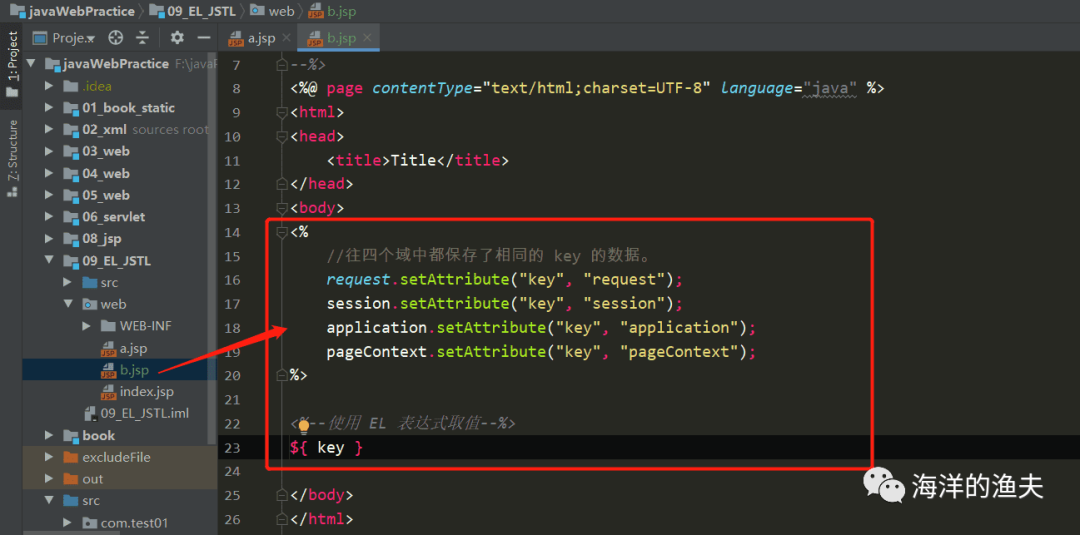
Task: Click line number 23 in gutter
Action: coord(233,448)
